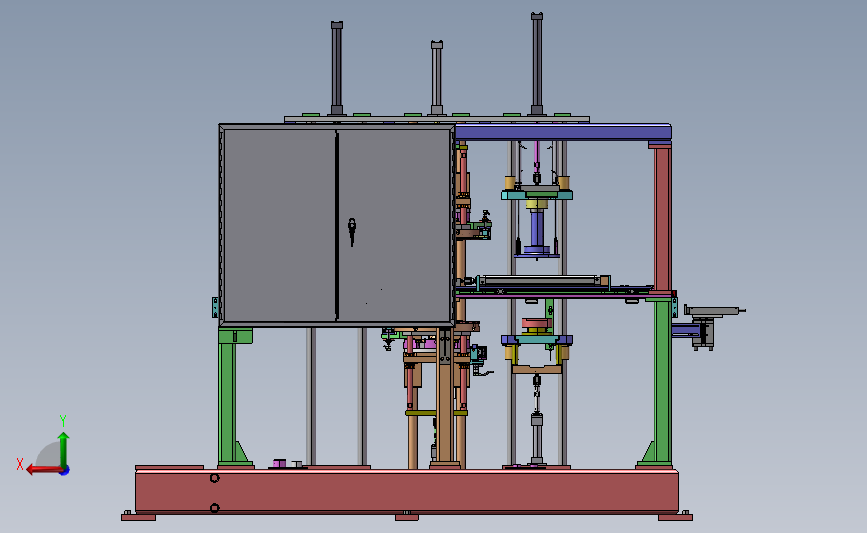
Task: Click the red X axis arrow of the triad
Action: coord(43,469)
